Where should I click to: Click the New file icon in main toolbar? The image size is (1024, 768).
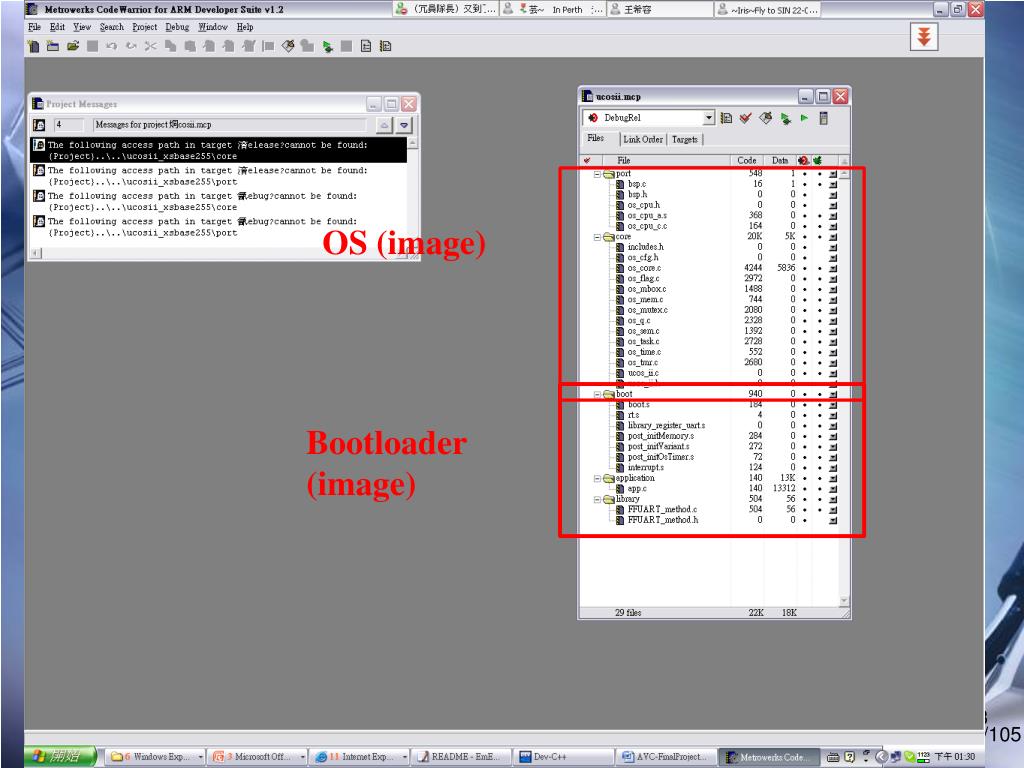[x=33, y=46]
